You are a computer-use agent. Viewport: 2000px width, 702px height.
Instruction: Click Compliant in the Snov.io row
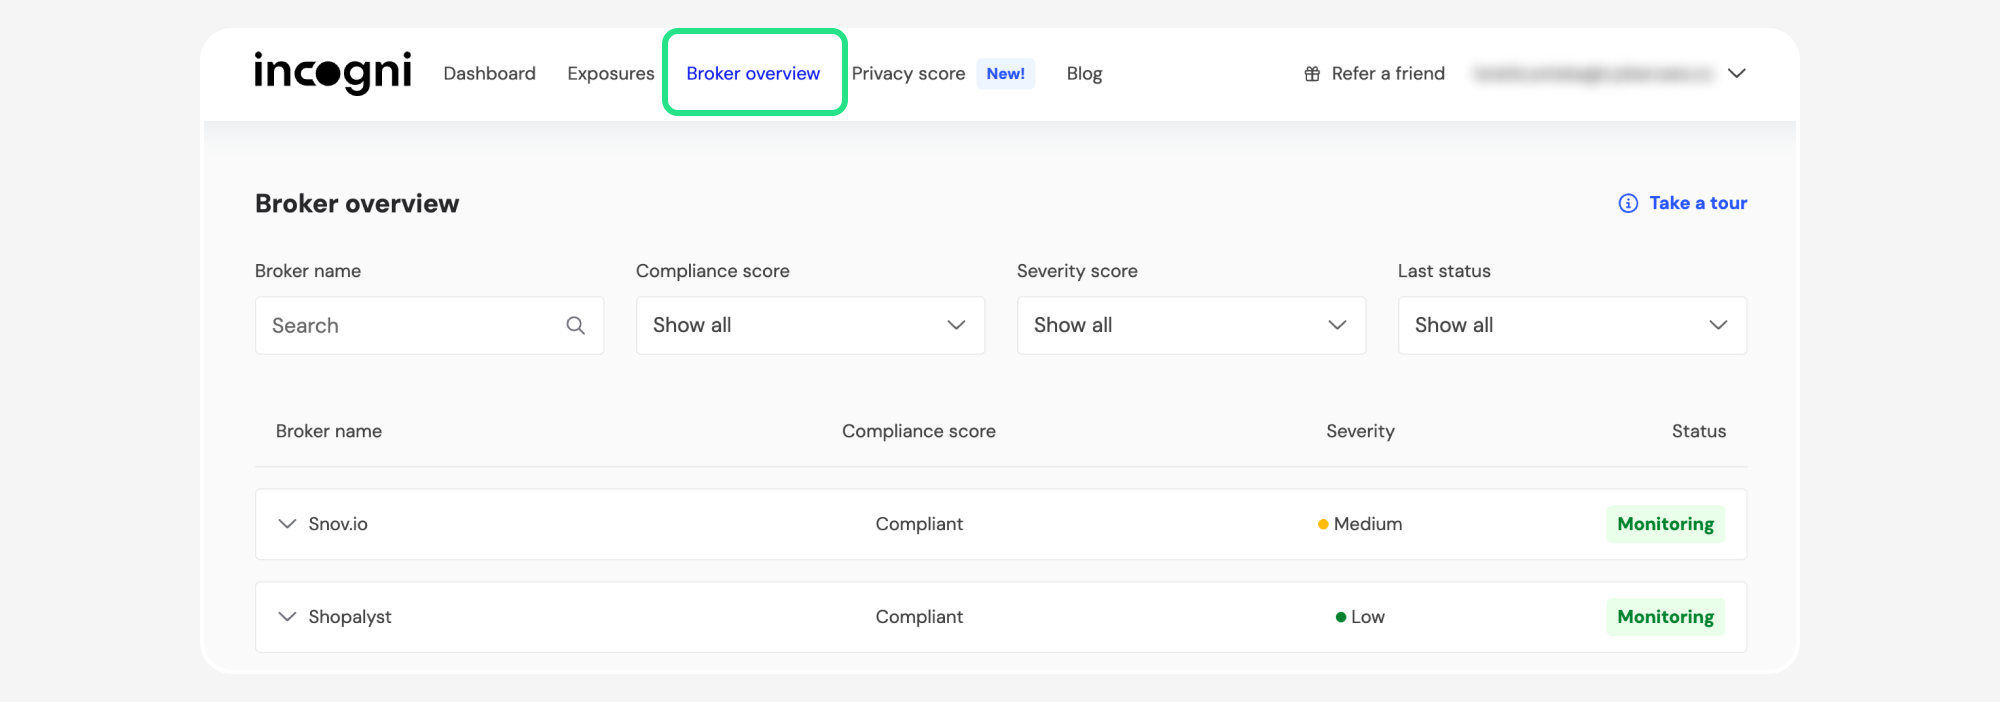click(919, 524)
